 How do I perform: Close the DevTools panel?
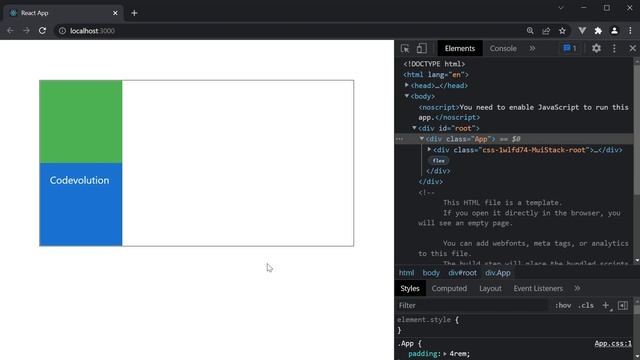click(633, 49)
